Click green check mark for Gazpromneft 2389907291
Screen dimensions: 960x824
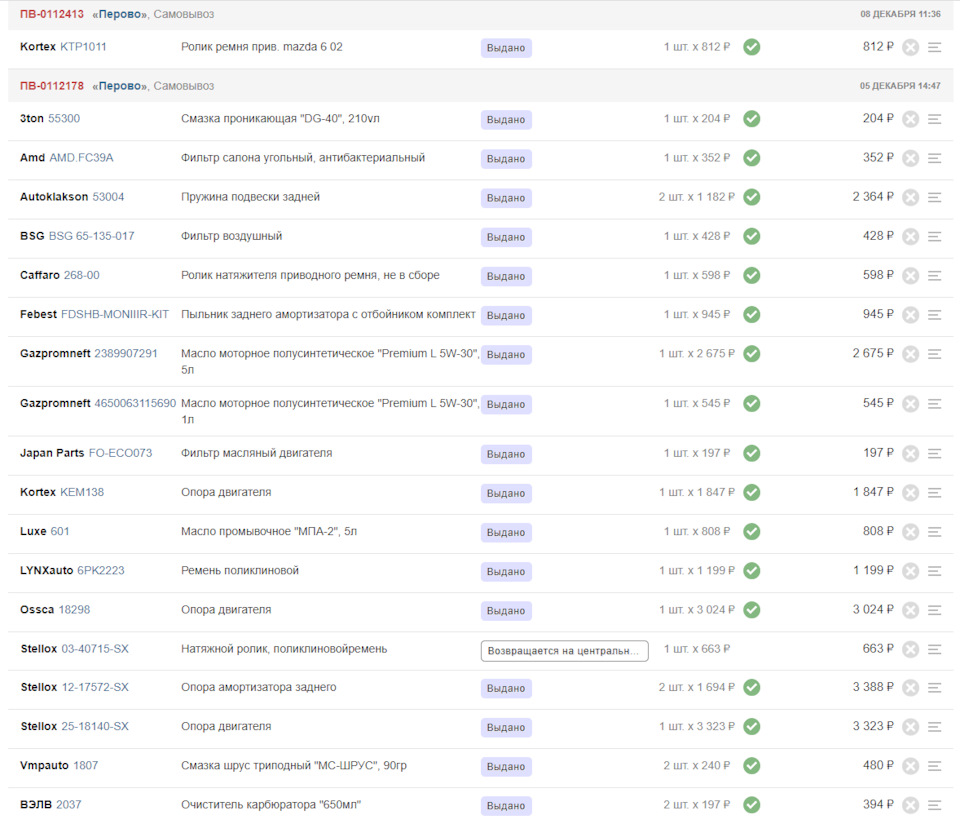(x=752, y=354)
